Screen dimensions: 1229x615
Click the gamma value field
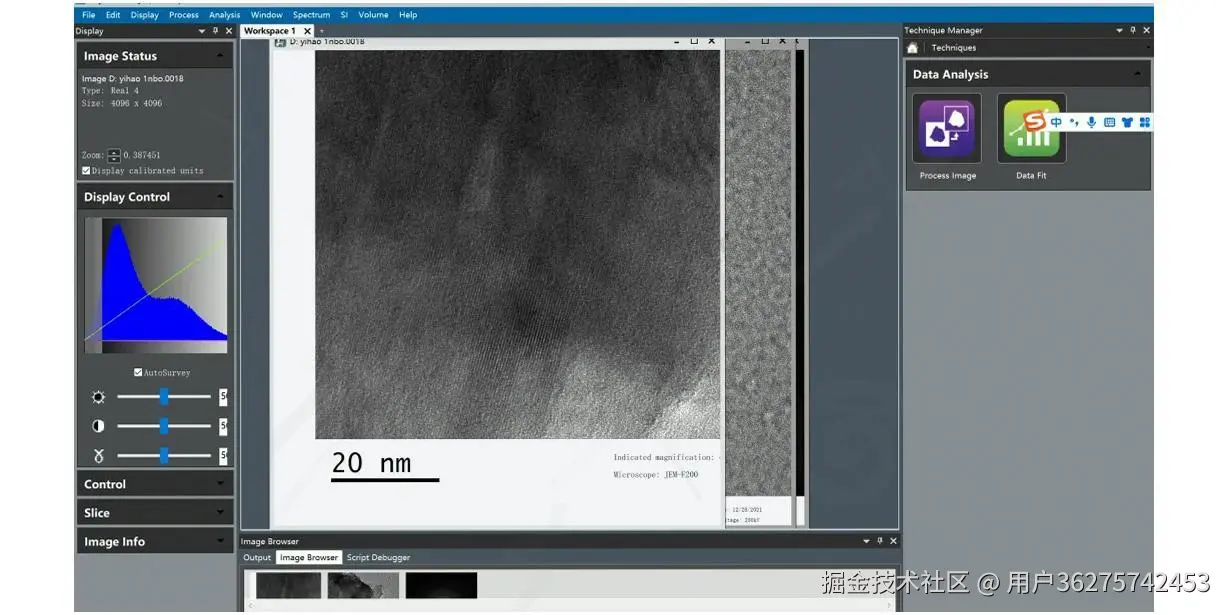[x=223, y=456]
